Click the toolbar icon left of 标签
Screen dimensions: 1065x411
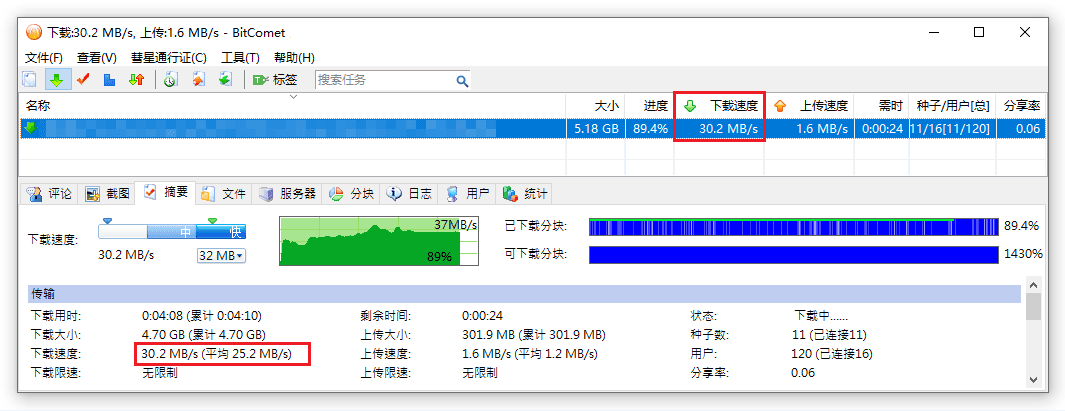click(225, 80)
